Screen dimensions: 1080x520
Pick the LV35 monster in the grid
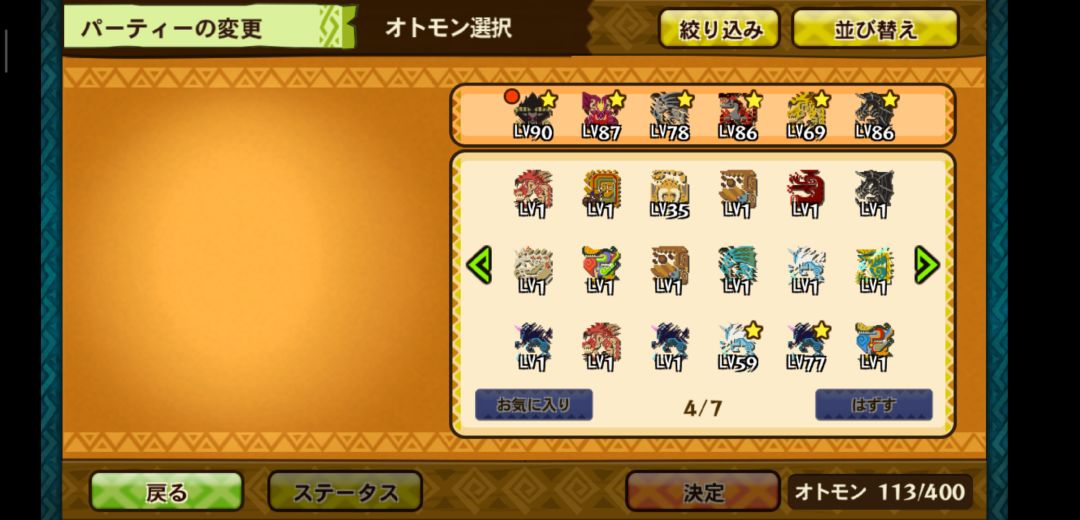[669, 194]
